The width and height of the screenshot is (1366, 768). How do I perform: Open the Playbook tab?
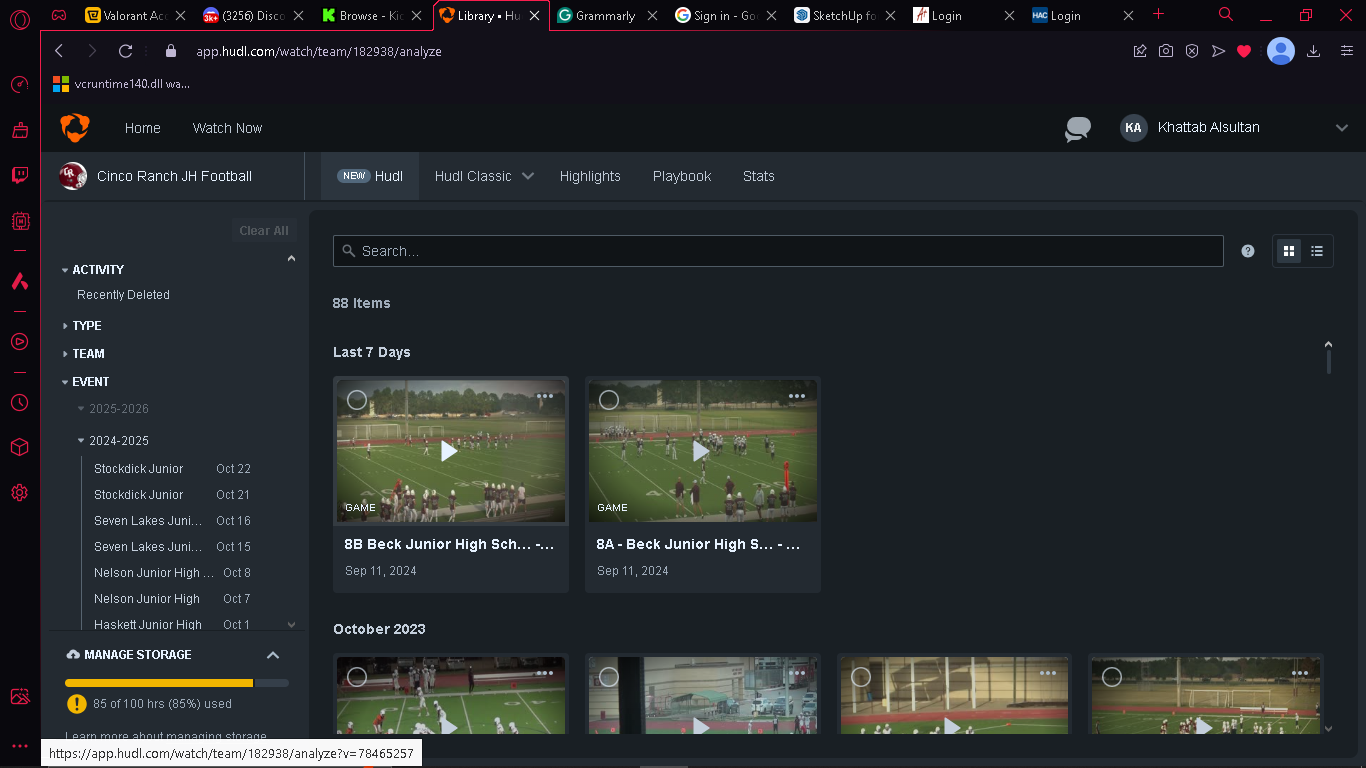[x=682, y=176]
